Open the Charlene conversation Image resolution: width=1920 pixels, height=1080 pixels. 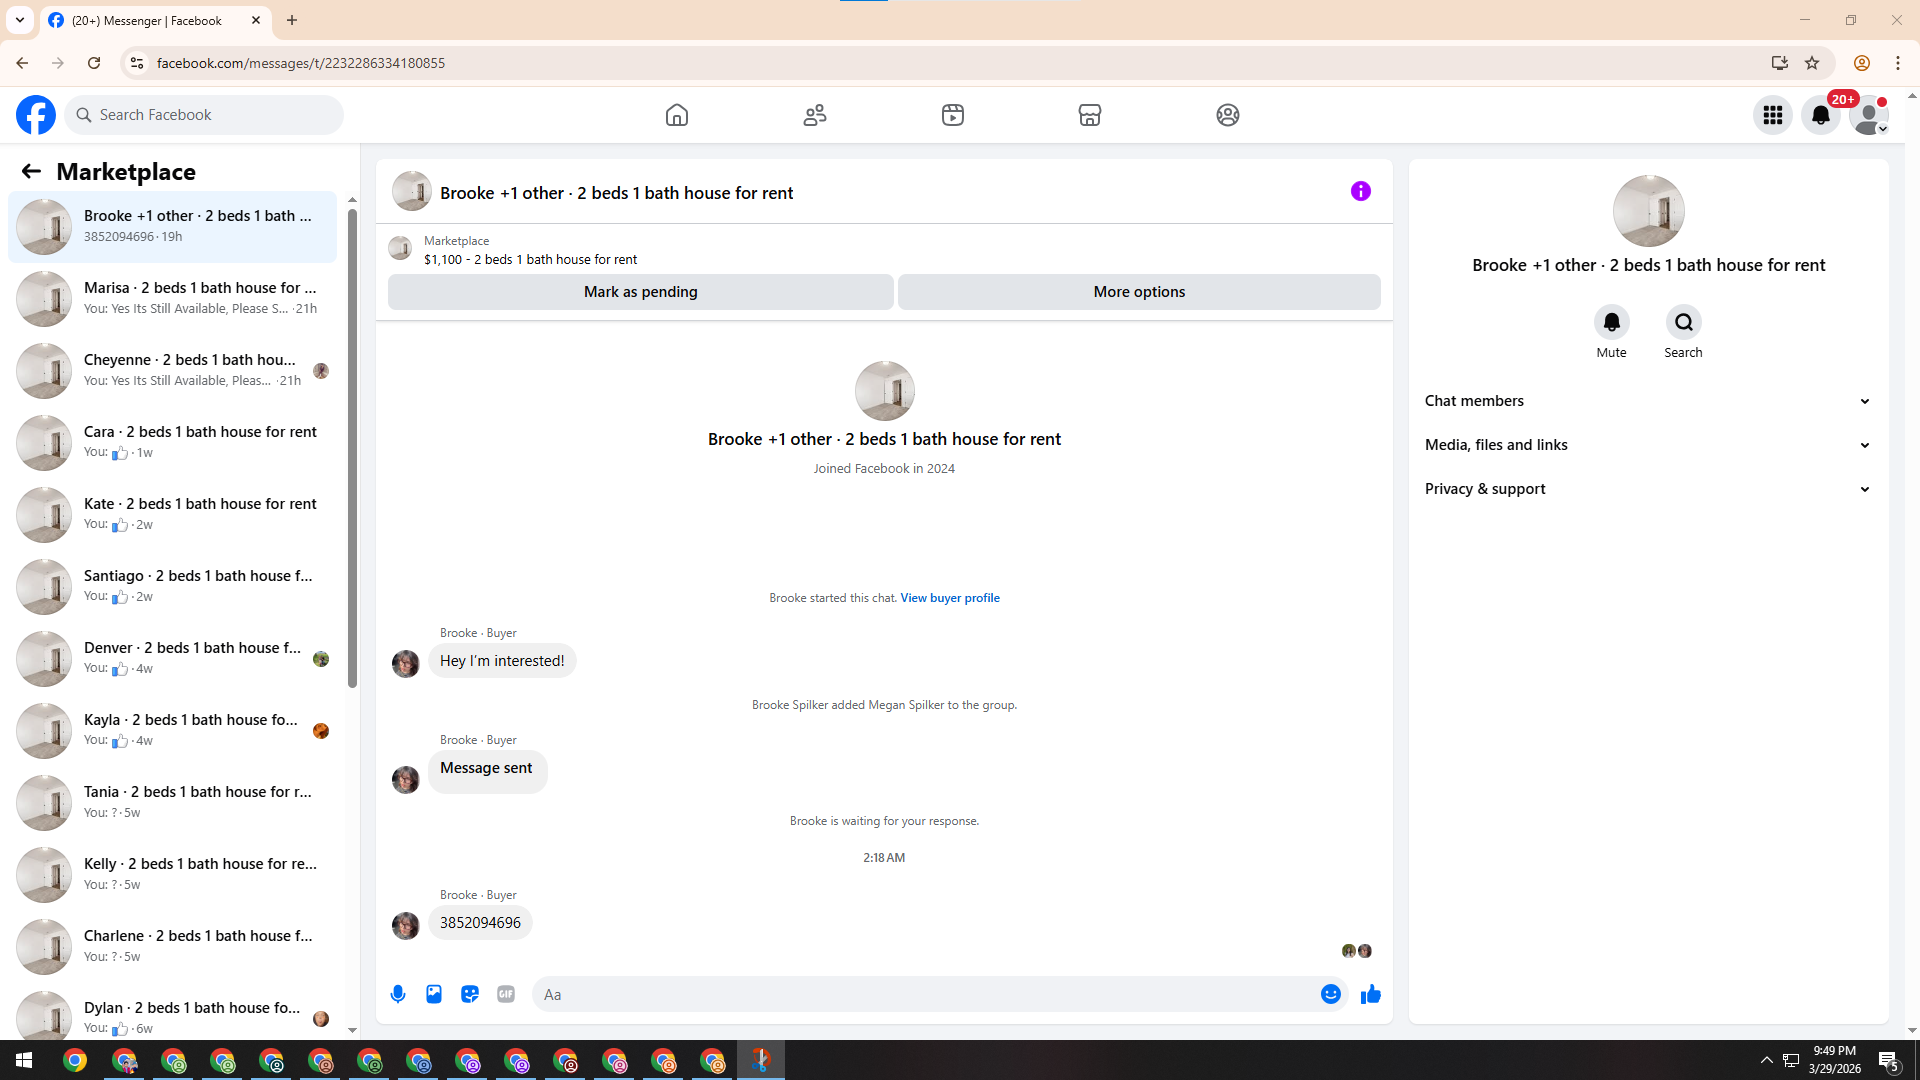172,947
